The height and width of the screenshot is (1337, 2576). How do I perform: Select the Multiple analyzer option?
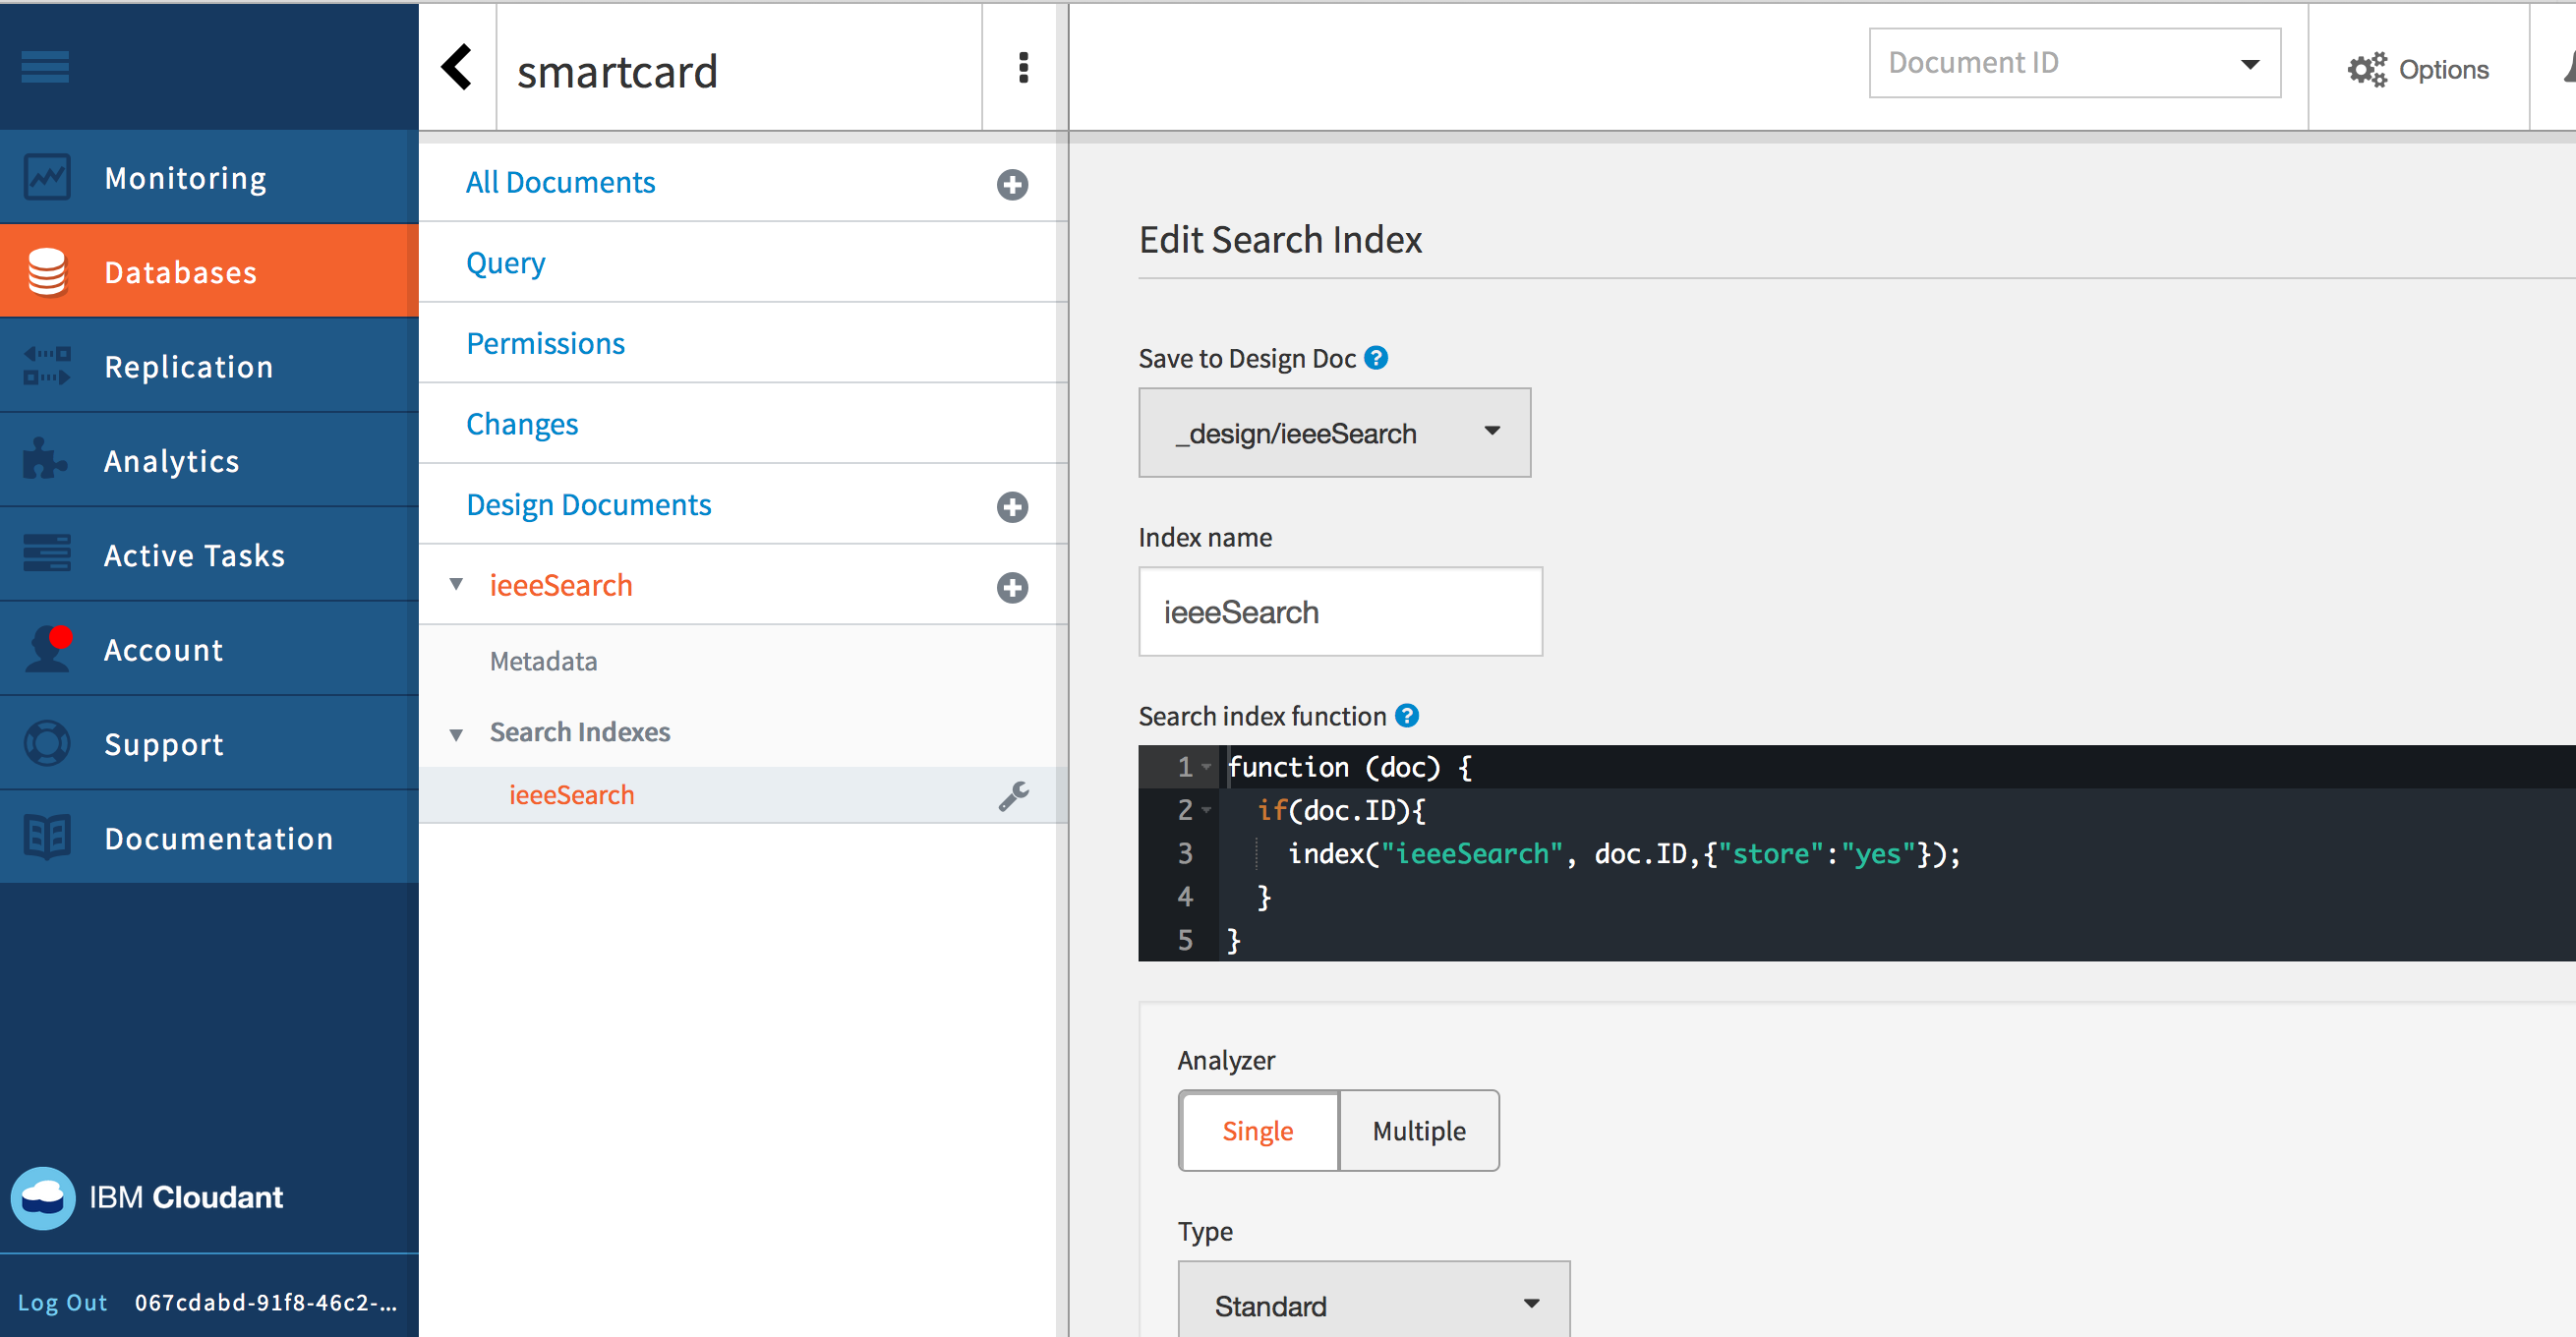click(x=1418, y=1131)
